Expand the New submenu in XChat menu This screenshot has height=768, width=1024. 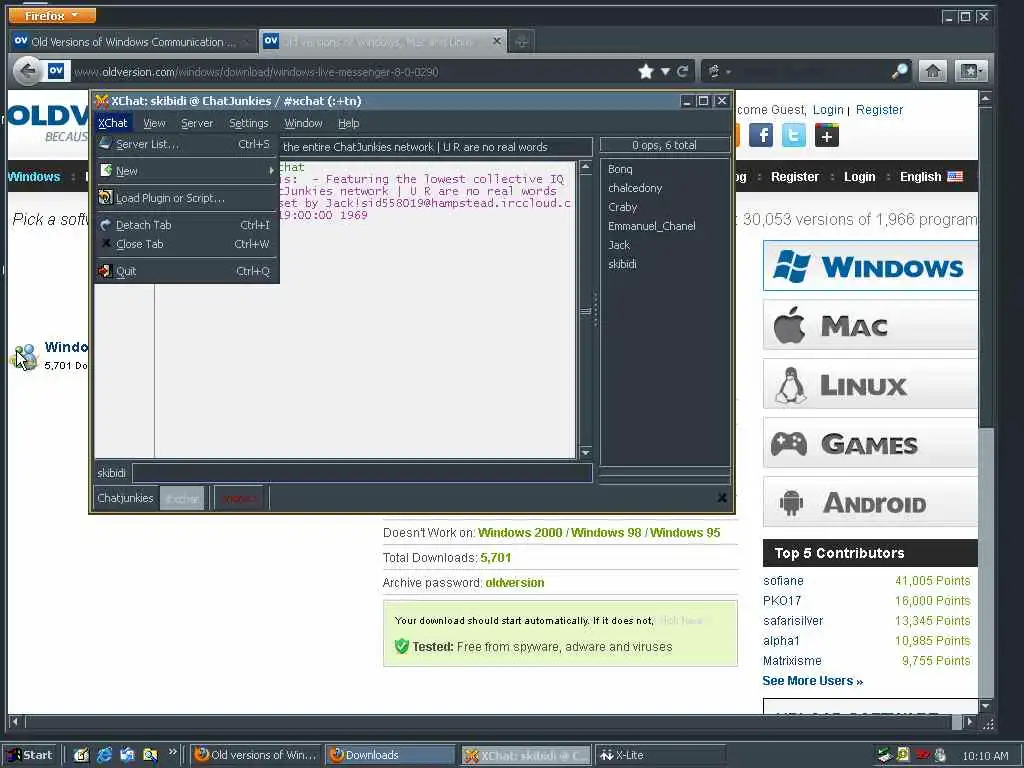tap(187, 171)
